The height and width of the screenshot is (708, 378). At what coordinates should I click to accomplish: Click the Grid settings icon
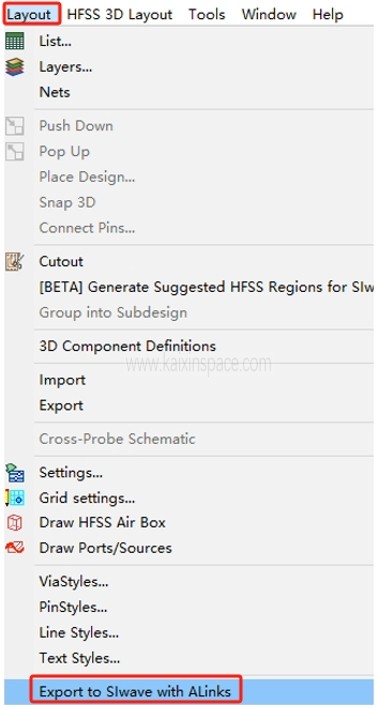14,498
